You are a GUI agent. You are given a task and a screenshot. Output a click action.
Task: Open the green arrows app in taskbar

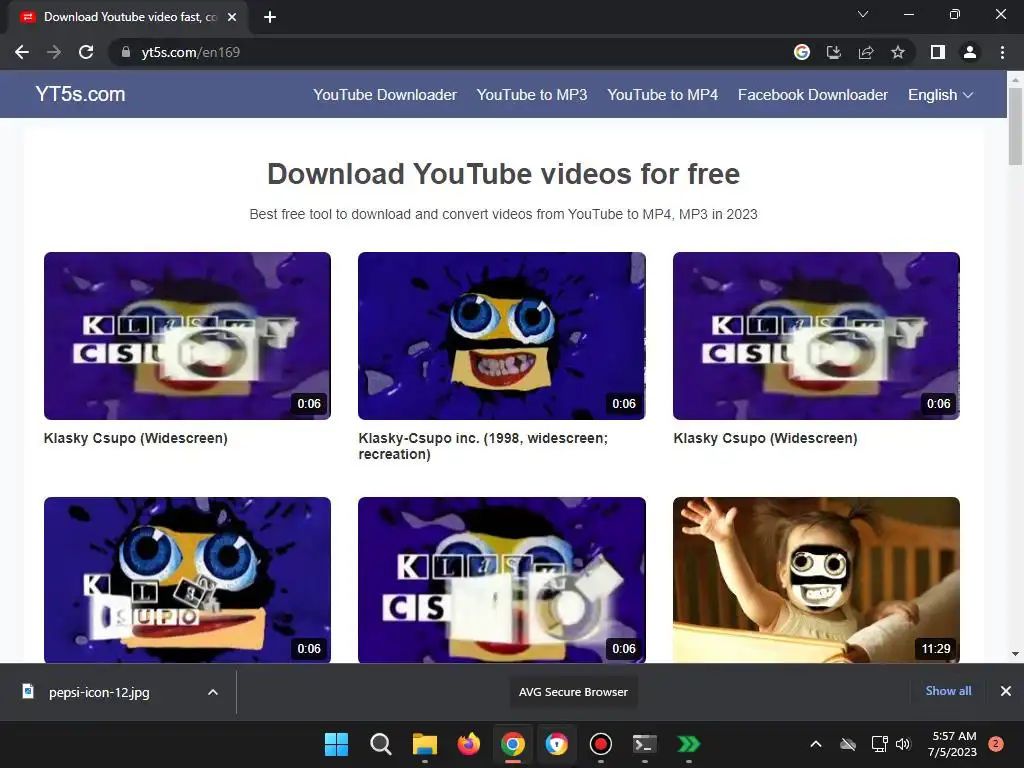[688, 744]
